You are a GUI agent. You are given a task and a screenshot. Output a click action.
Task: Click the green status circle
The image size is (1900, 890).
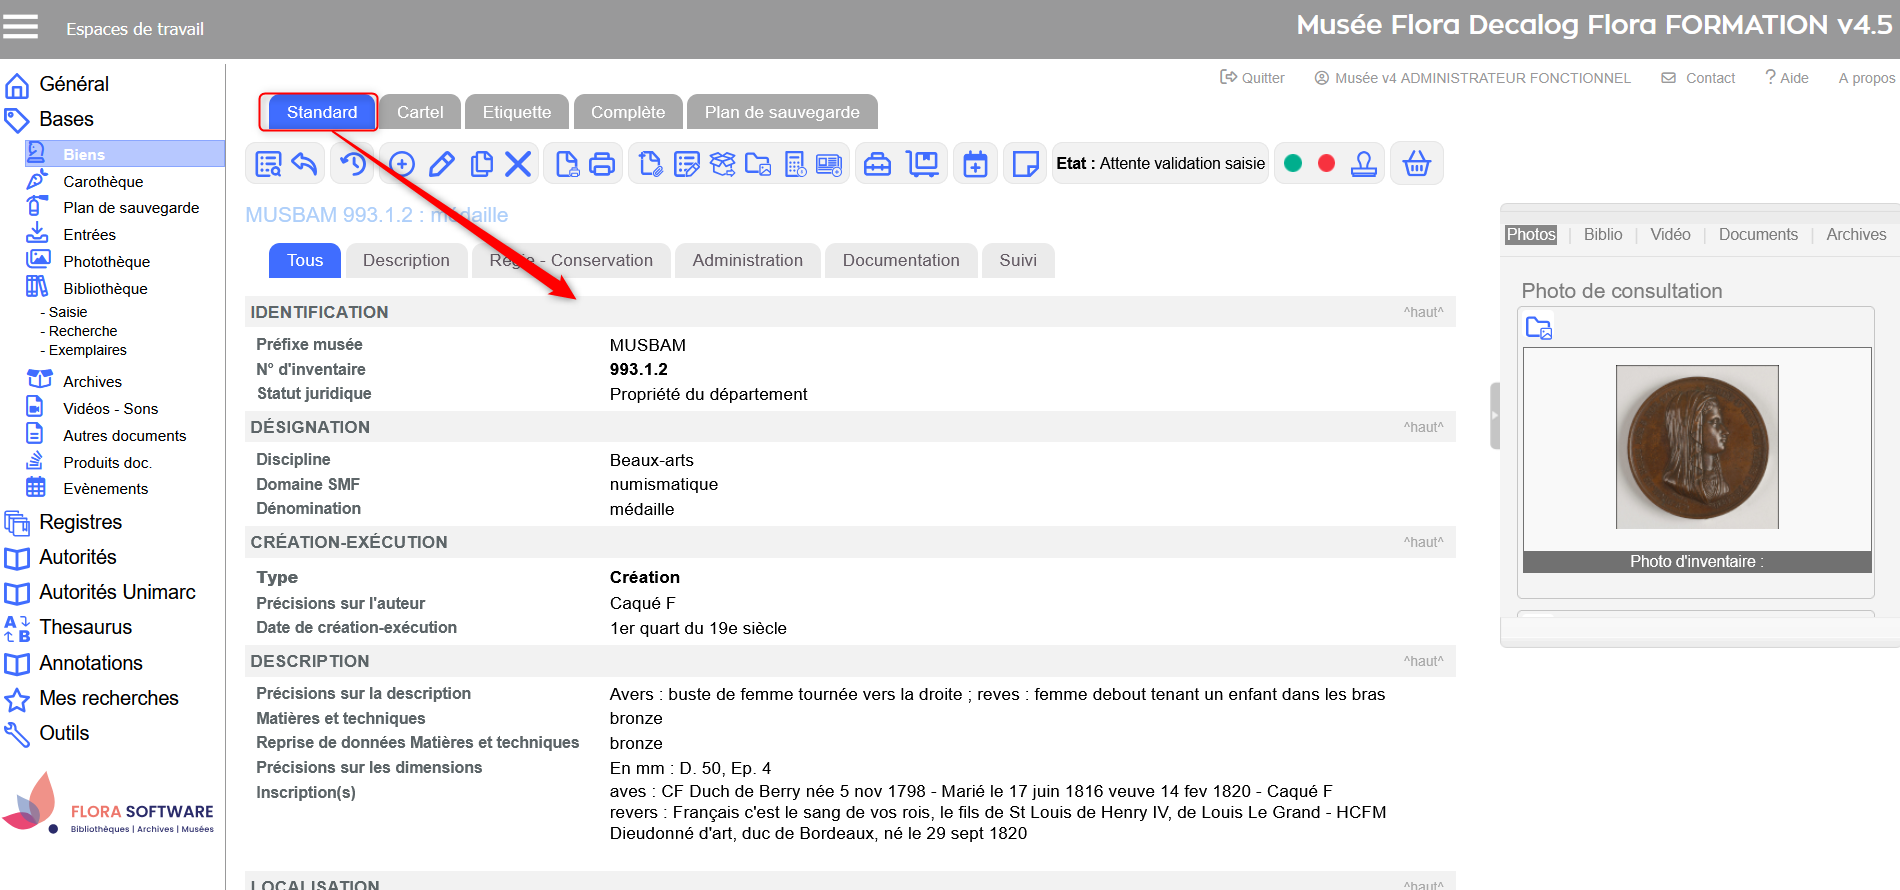[1293, 164]
